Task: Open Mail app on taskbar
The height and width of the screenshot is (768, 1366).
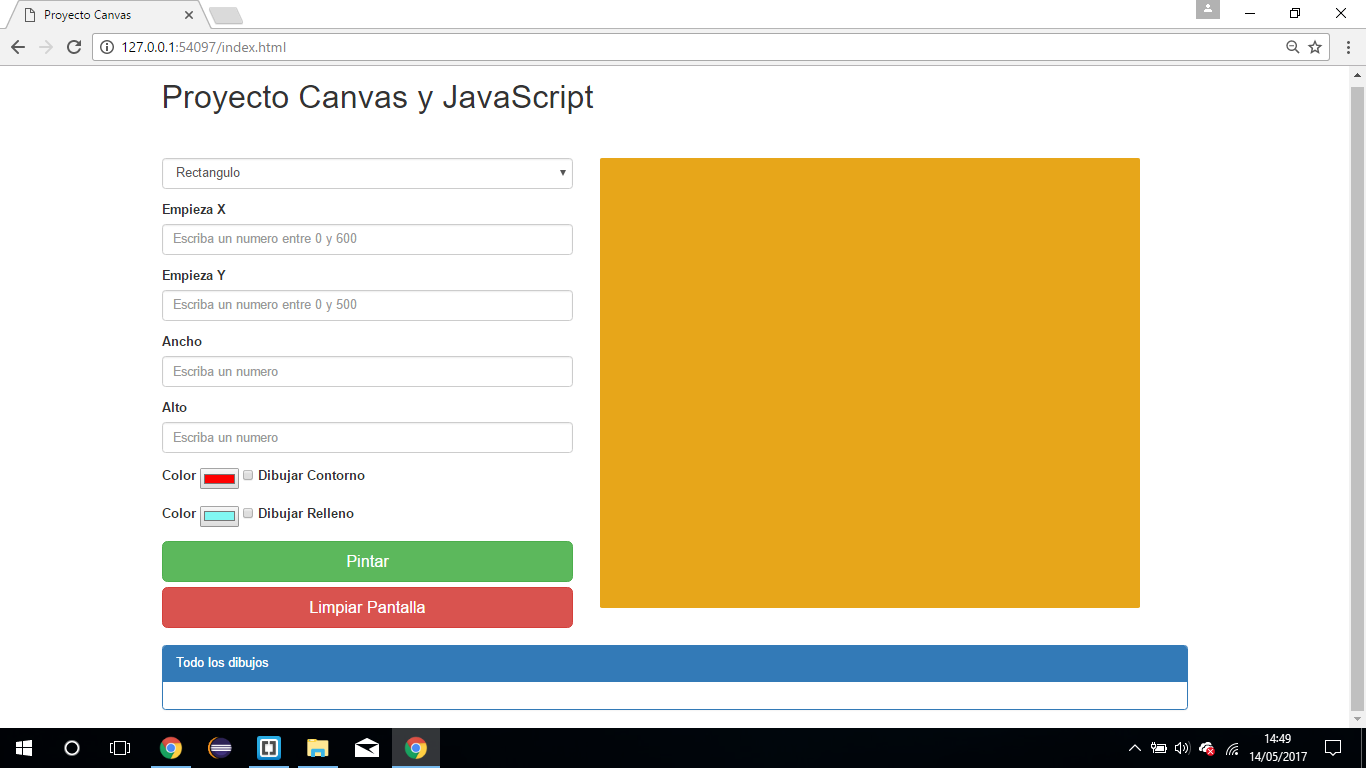Action: pyautogui.click(x=367, y=748)
